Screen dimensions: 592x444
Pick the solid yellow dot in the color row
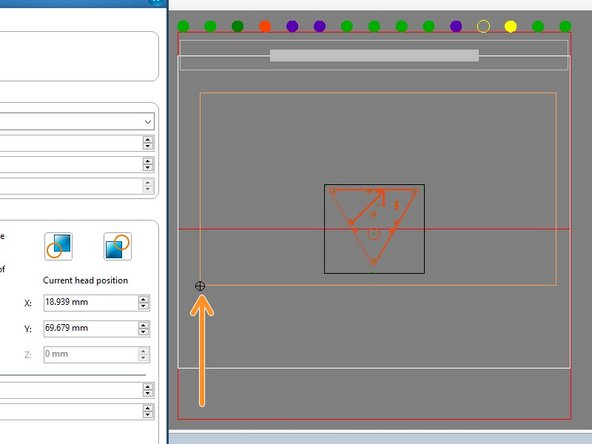[x=510, y=26]
